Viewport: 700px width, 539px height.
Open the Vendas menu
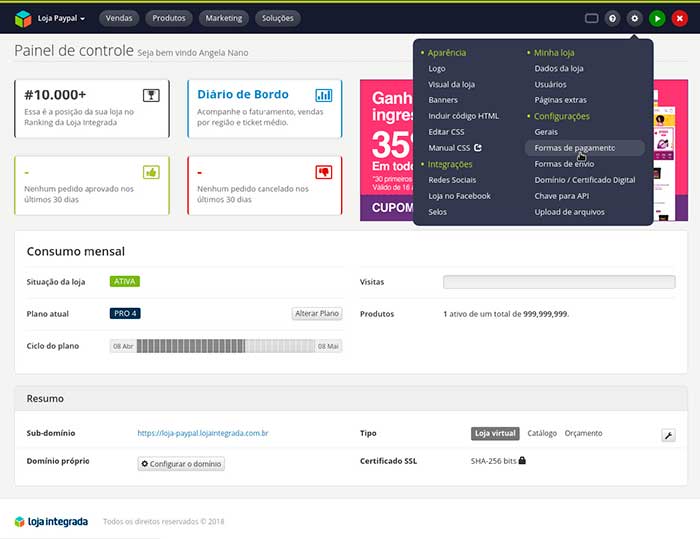coord(119,18)
